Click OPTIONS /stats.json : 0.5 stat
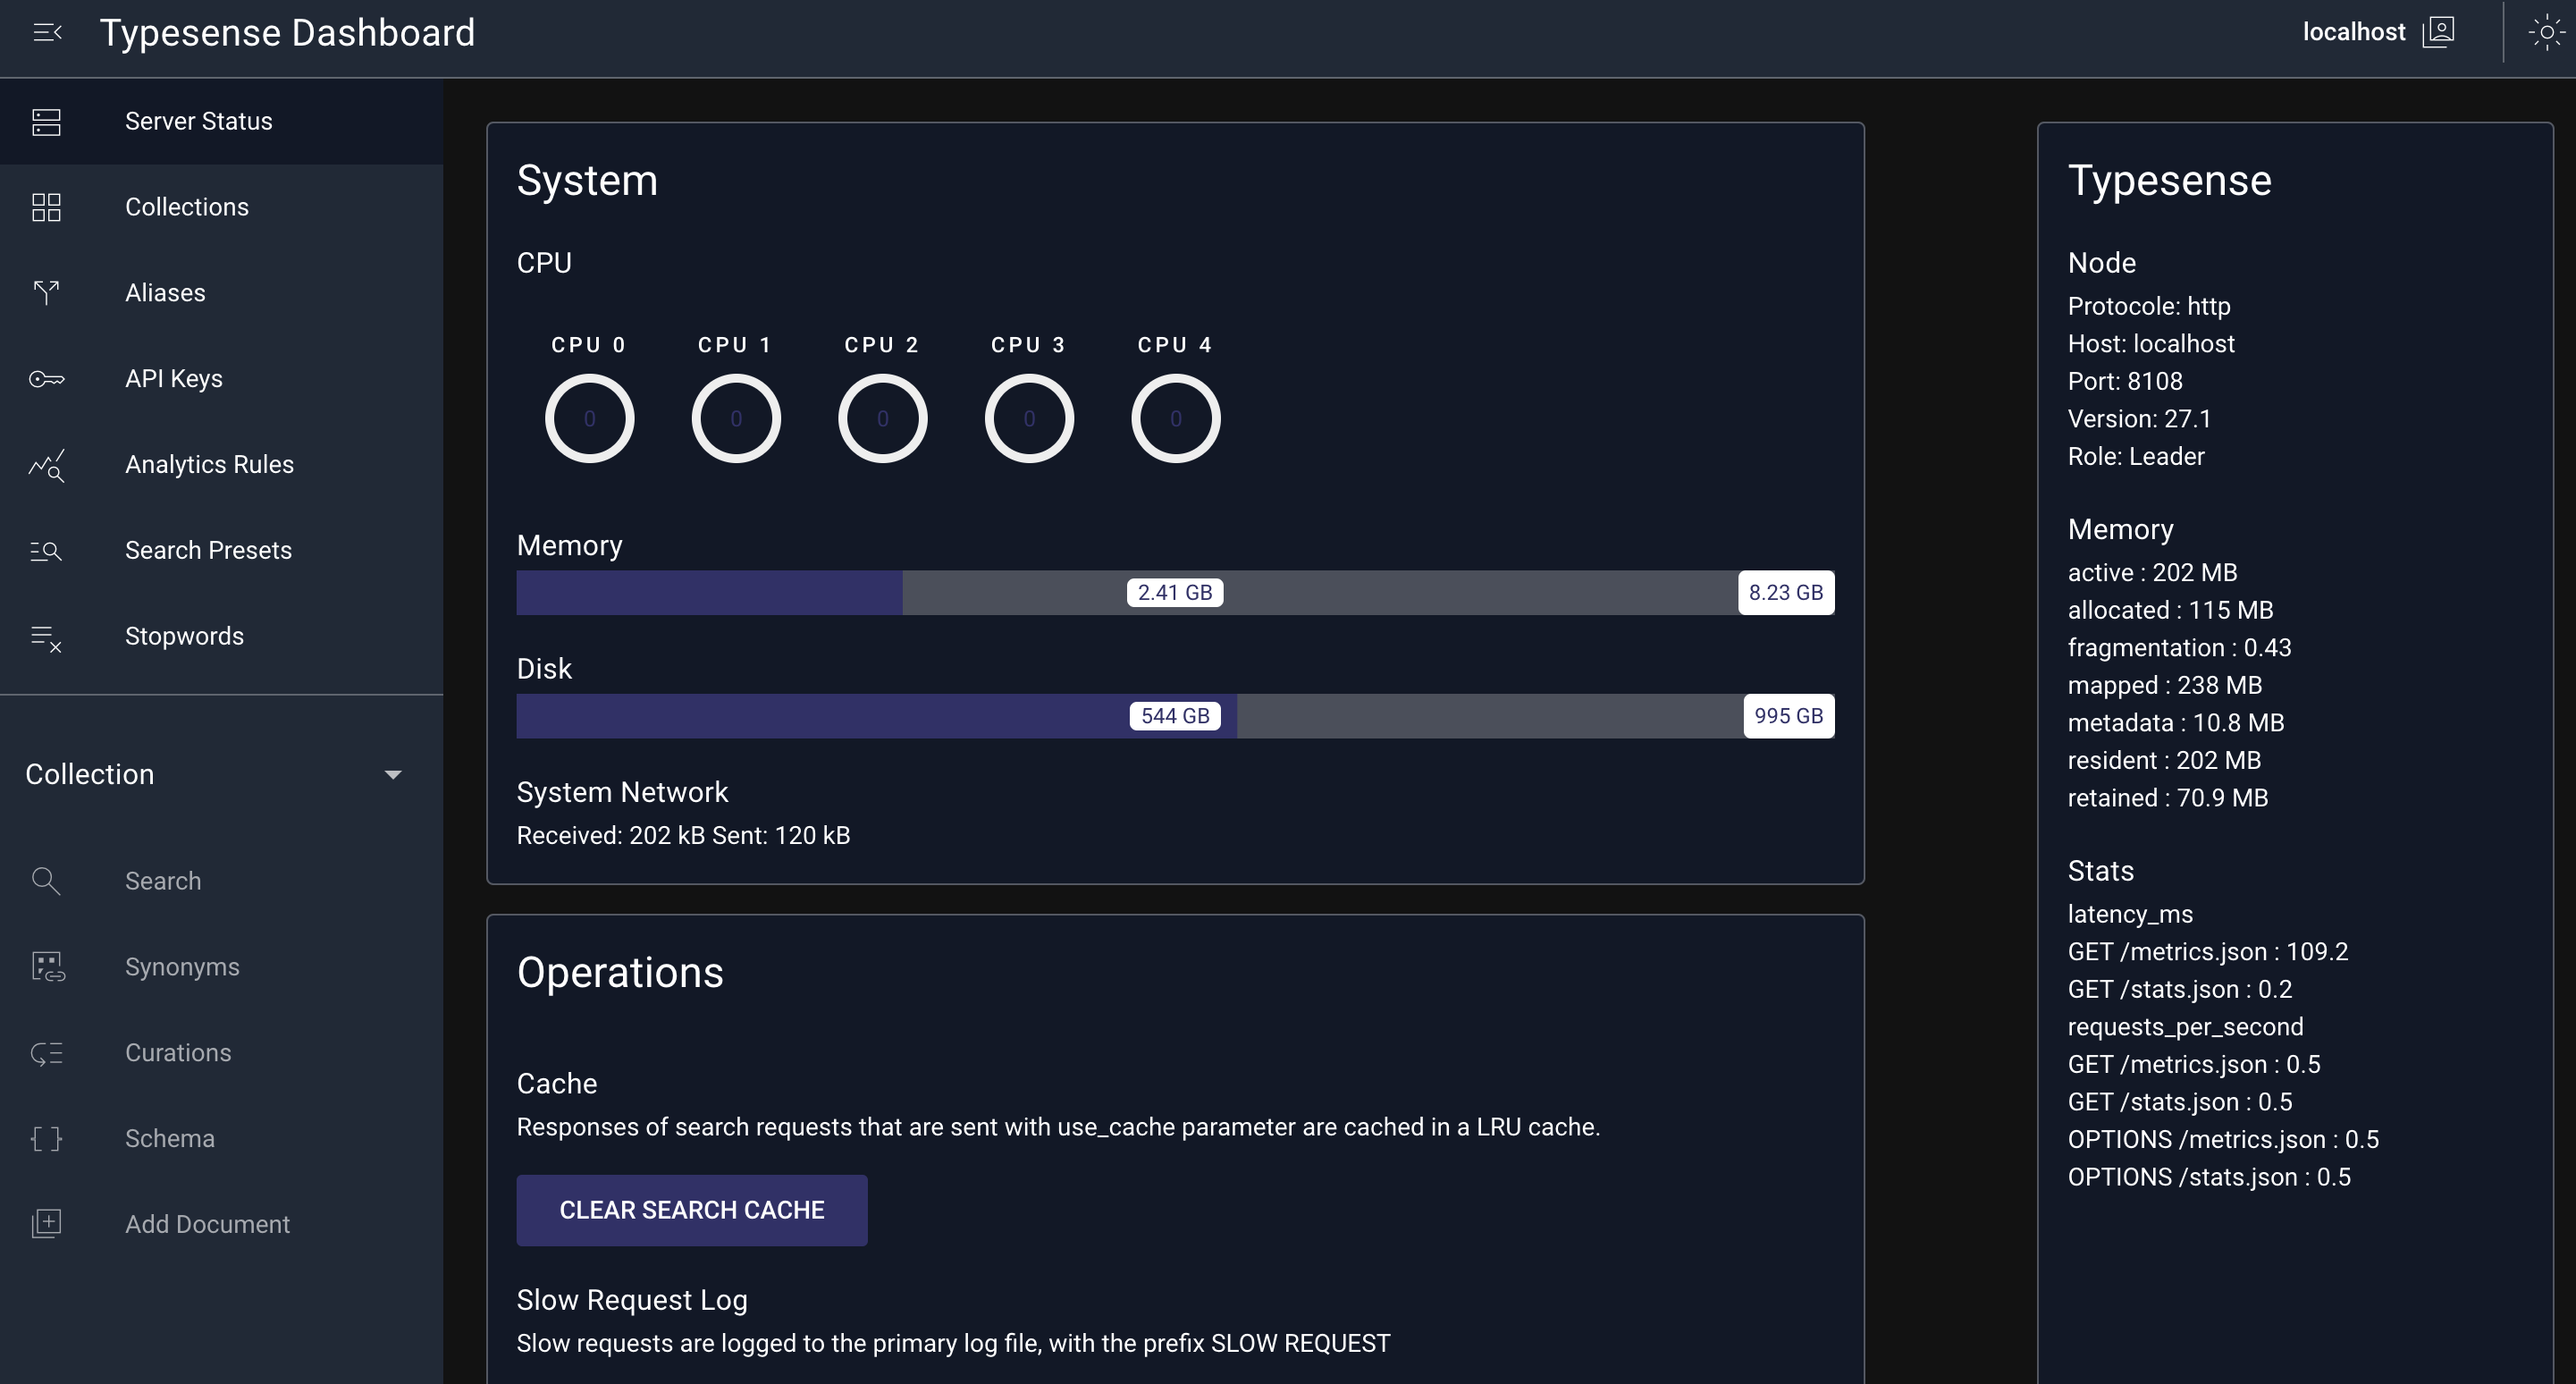2576x1384 pixels. [x=2209, y=1177]
